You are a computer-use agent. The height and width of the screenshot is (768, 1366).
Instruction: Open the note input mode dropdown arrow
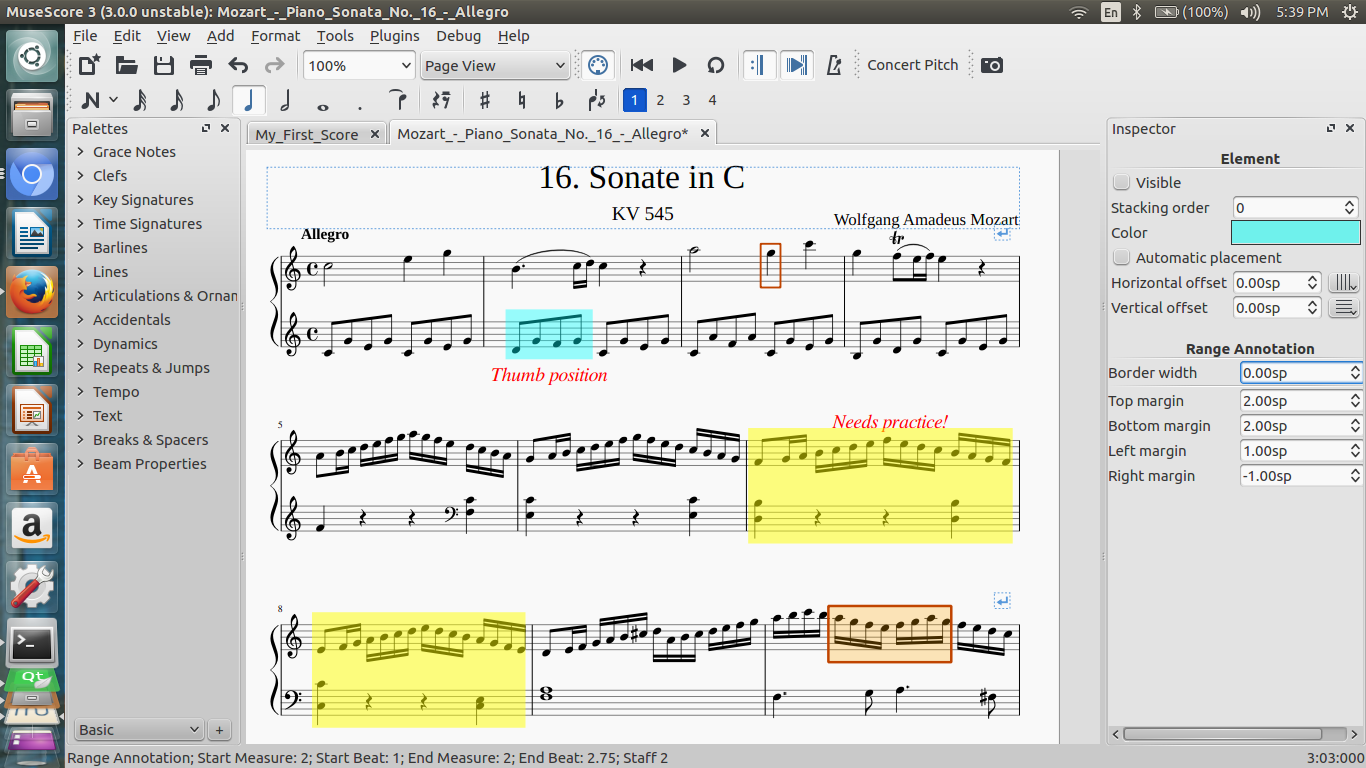(113, 99)
